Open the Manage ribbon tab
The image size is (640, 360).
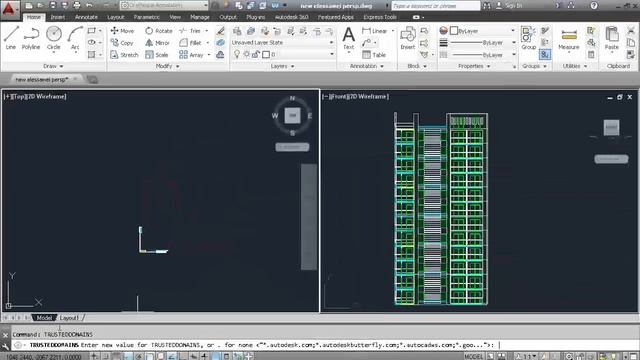(x=200, y=17)
